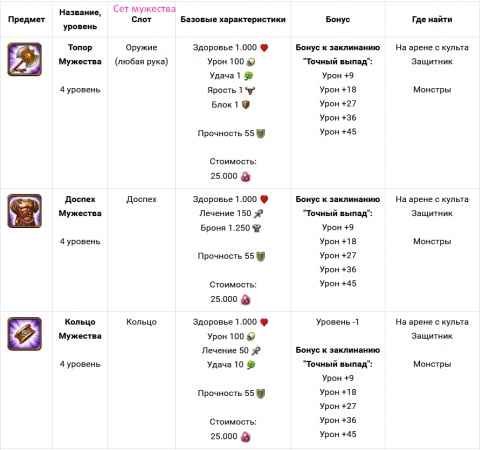Click the armor icon beside Броня 1.250
The height and width of the screenshot is (450, 482).
(x=257, y=228)
